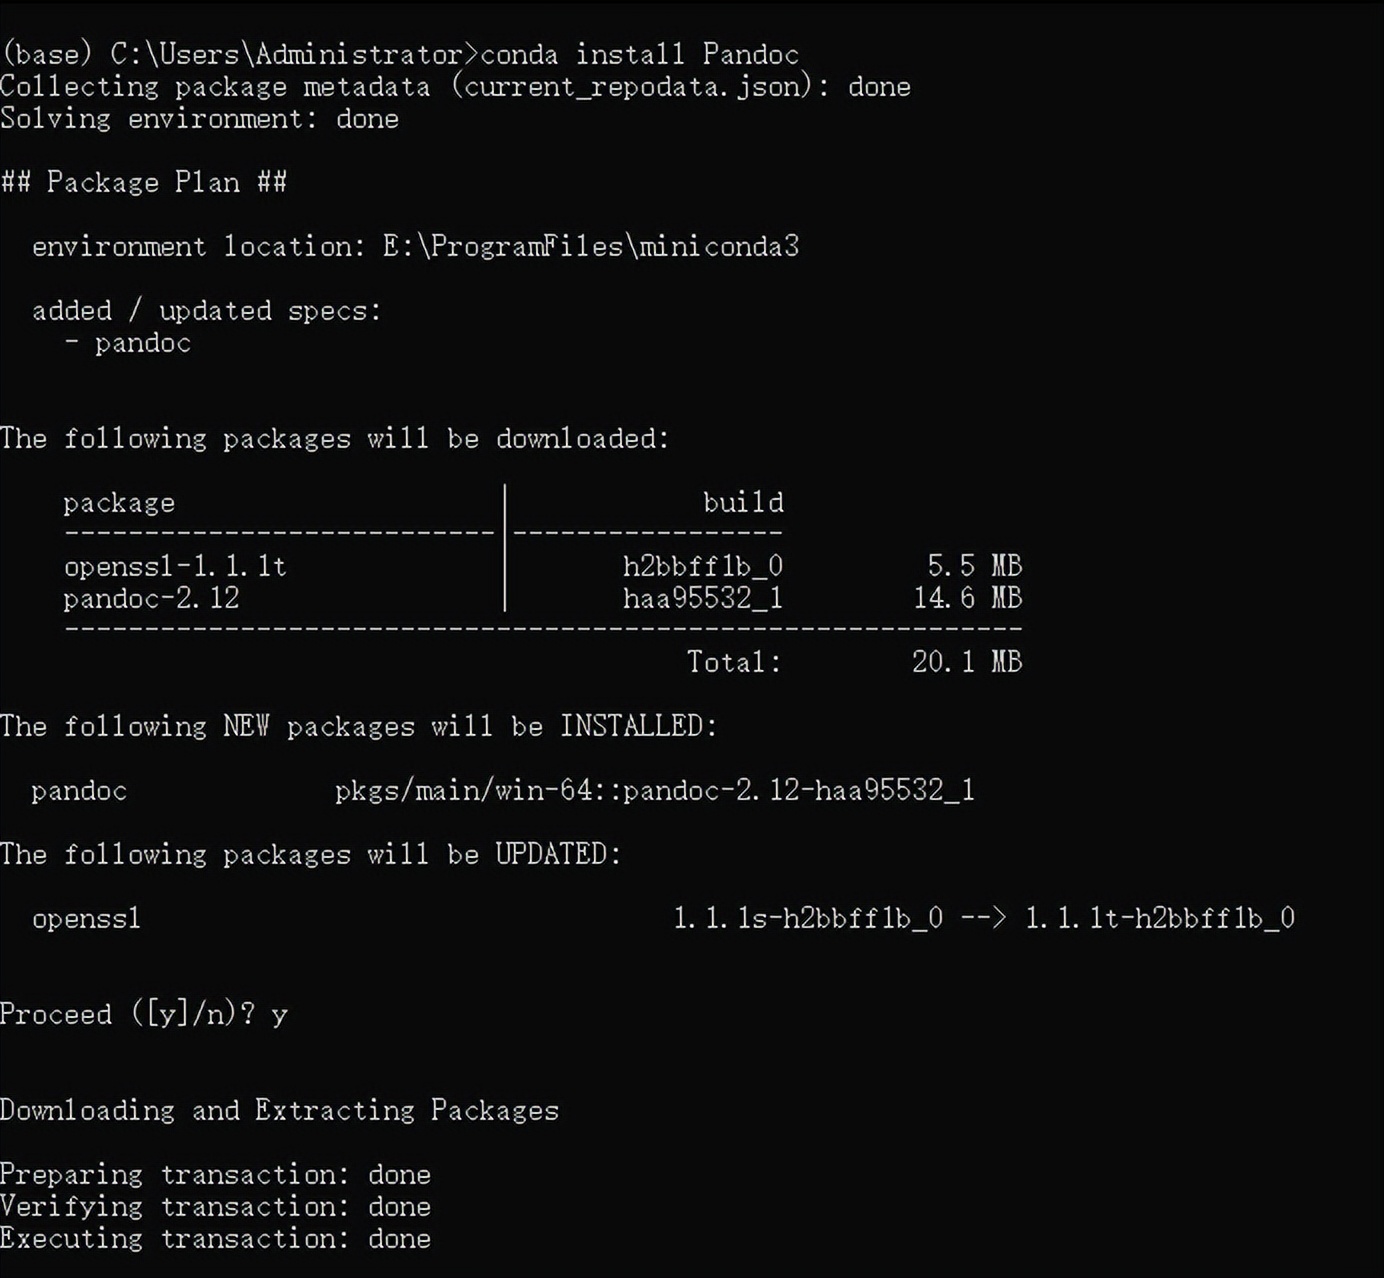Click the '- pandoc' entry under updated specs
The width and height of the screenshot is (1384, 1278).
point(128,343)
